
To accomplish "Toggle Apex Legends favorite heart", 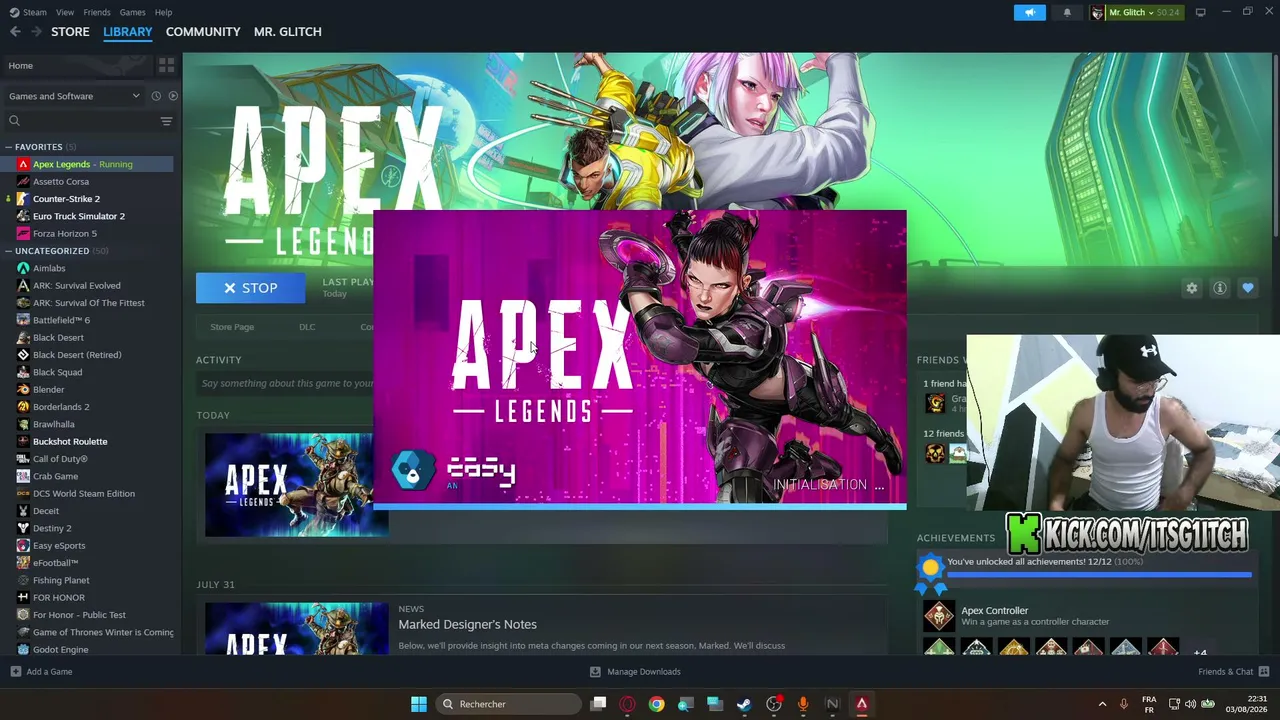I will point(1248,288).
